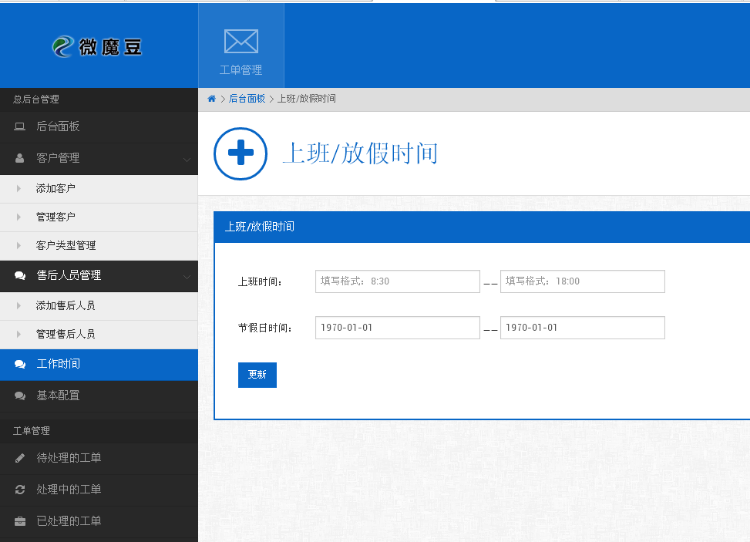Click the envelope 工单管理 icon in header
The width and height of the screenshot is (750, 542).
241,41
